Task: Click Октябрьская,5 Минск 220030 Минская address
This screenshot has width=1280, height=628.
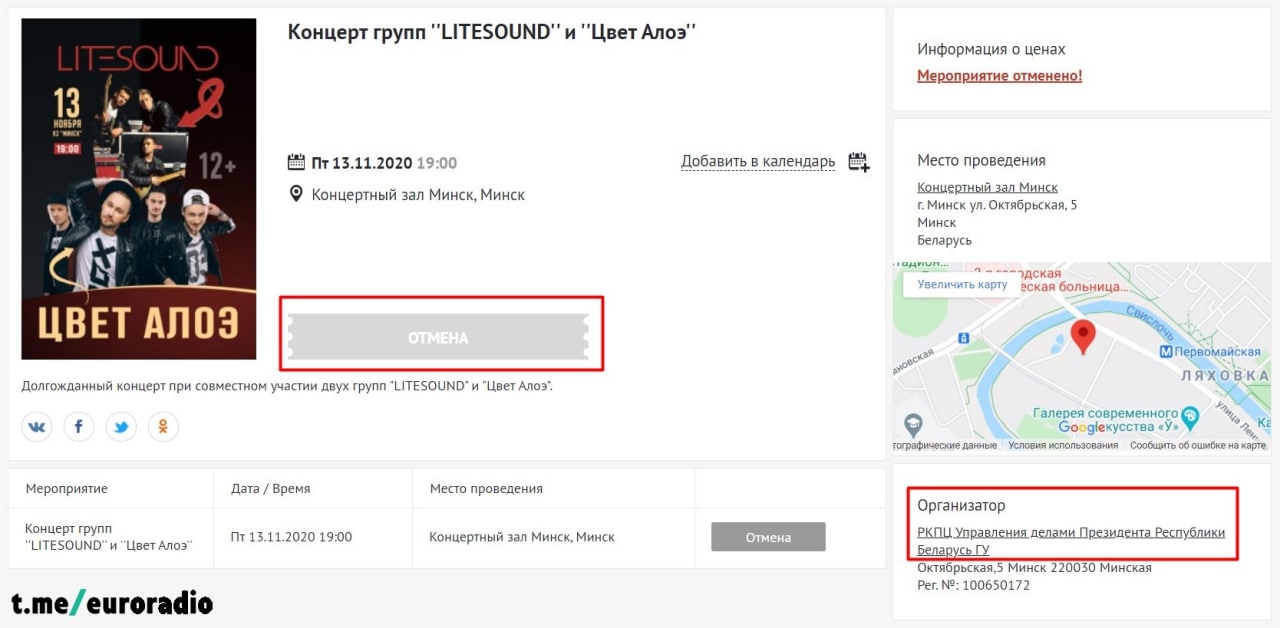Action: (x=1034, y=567)
